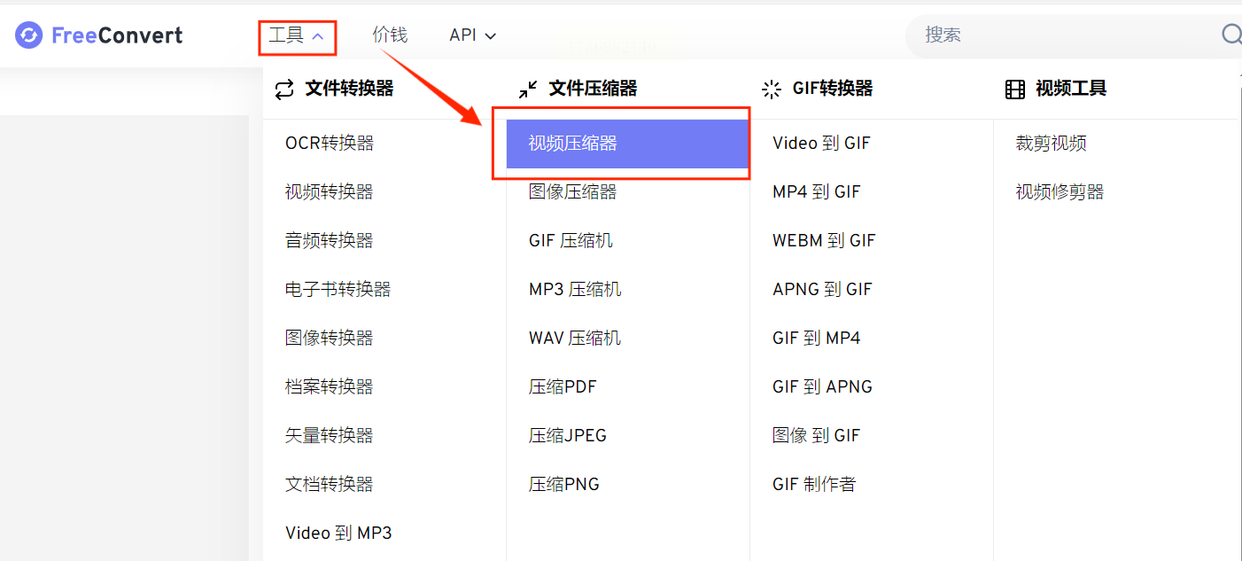This screenshot has width=1242, height=561.
Task: Open 图像压缩器
Action: [573, 192]
